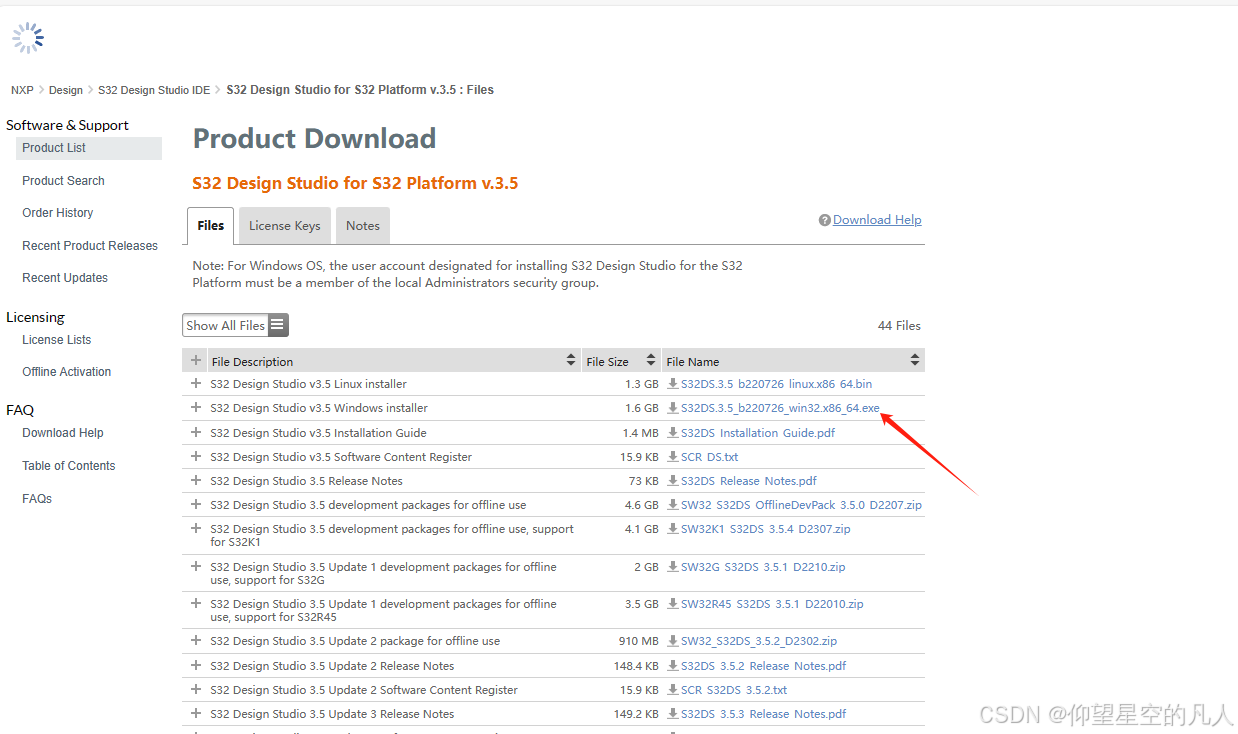1238x734 pixels.
Task: Sort by File Size column arrows
Action: point(651,360)
